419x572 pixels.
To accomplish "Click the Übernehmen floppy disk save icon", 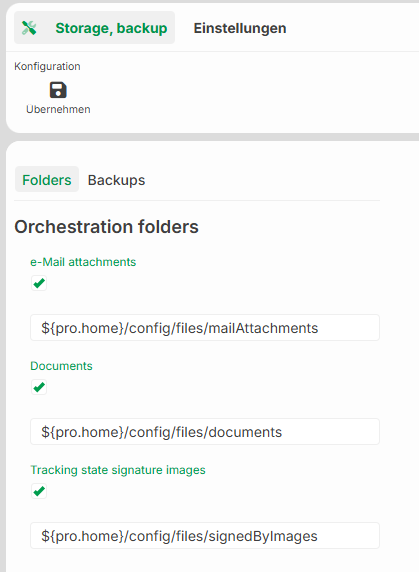I will [x=58, y=90].
